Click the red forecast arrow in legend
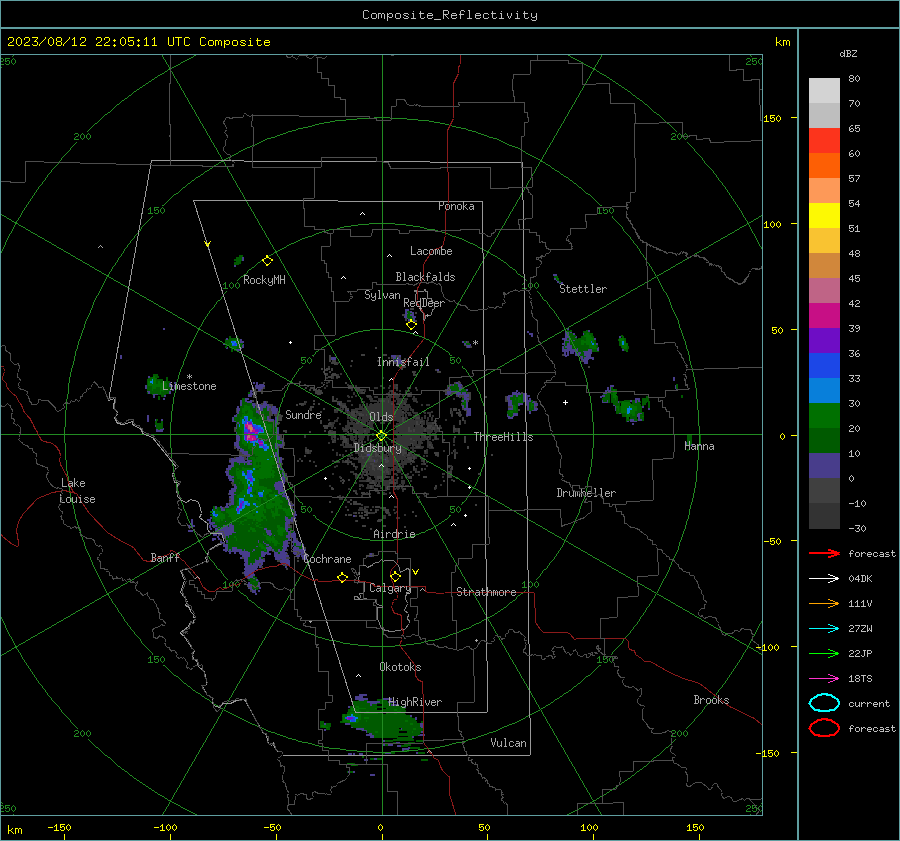The height and width of the screenshot is (841, 900). point(824,553)
